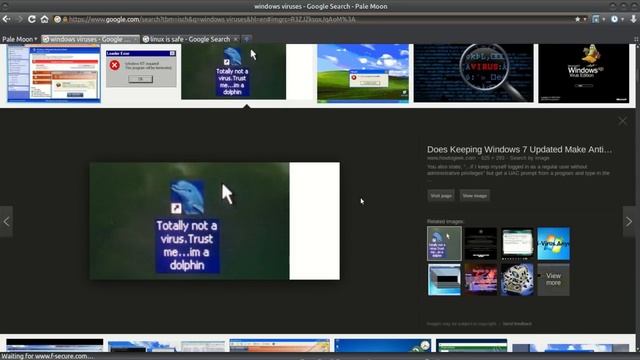Screen dimensions: 640x360
Task: Open the large dolphin preview image
Action: 215,221
